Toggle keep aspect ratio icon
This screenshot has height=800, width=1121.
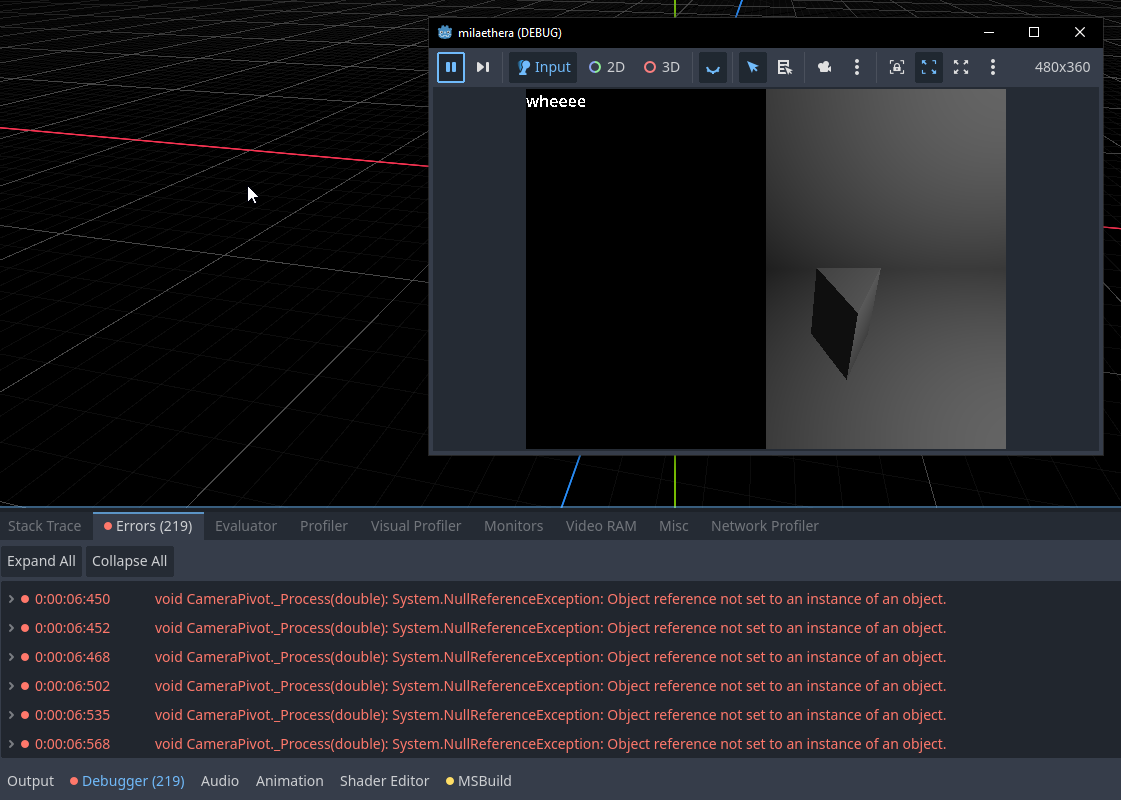pos(929,67)
